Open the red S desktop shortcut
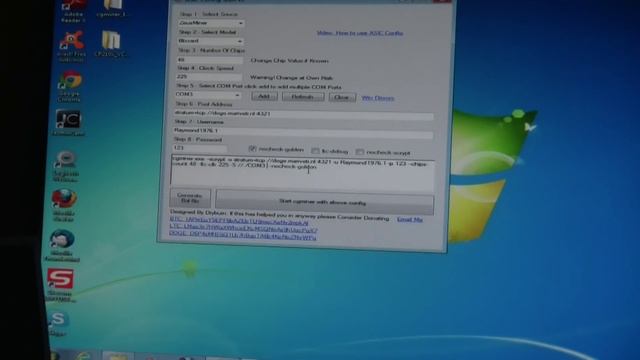The width and height of the screenshot is (640, 360). coord(61,284)
